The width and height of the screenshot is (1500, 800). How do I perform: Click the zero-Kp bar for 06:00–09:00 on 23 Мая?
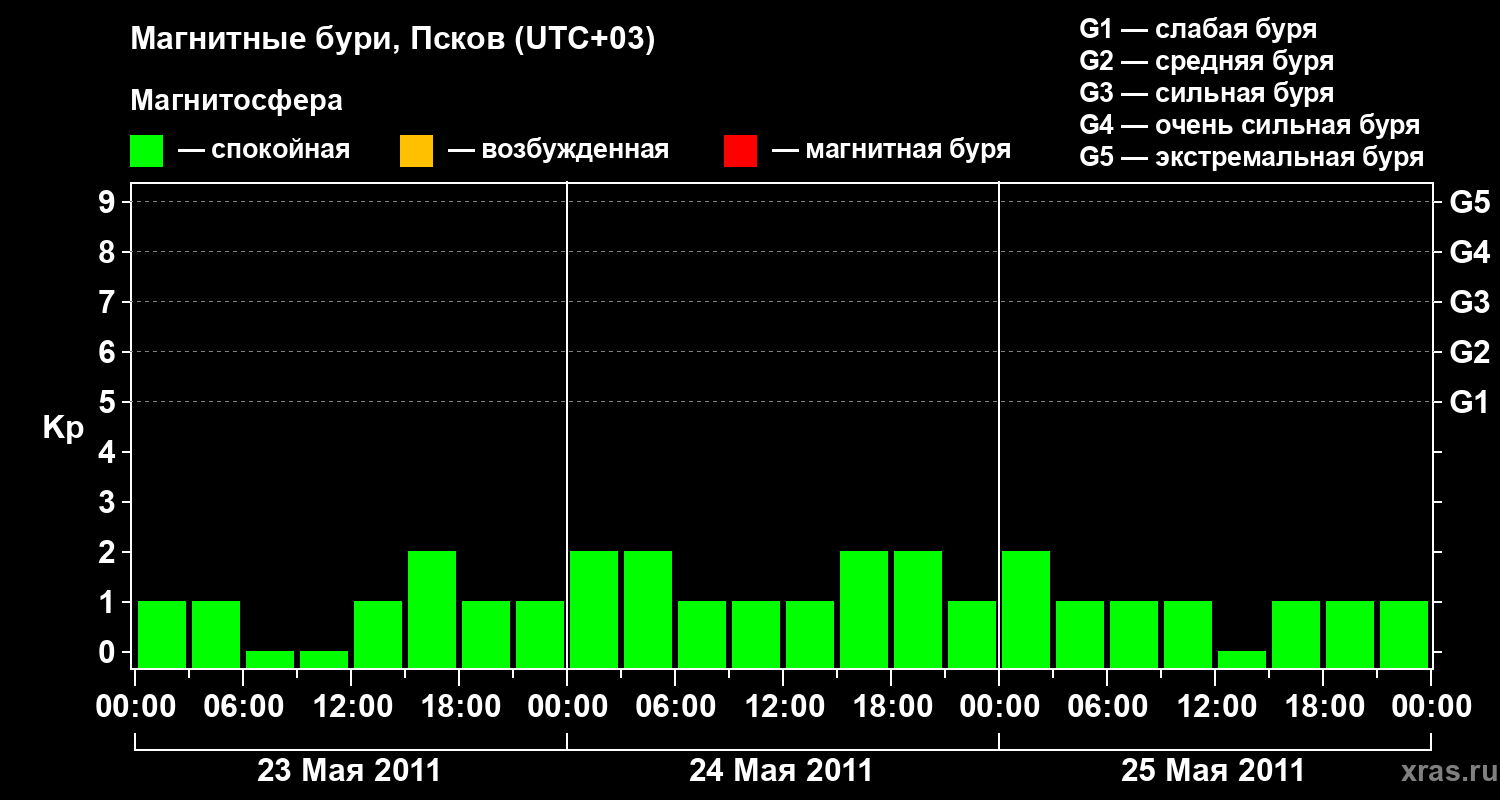tap(270, 659)
